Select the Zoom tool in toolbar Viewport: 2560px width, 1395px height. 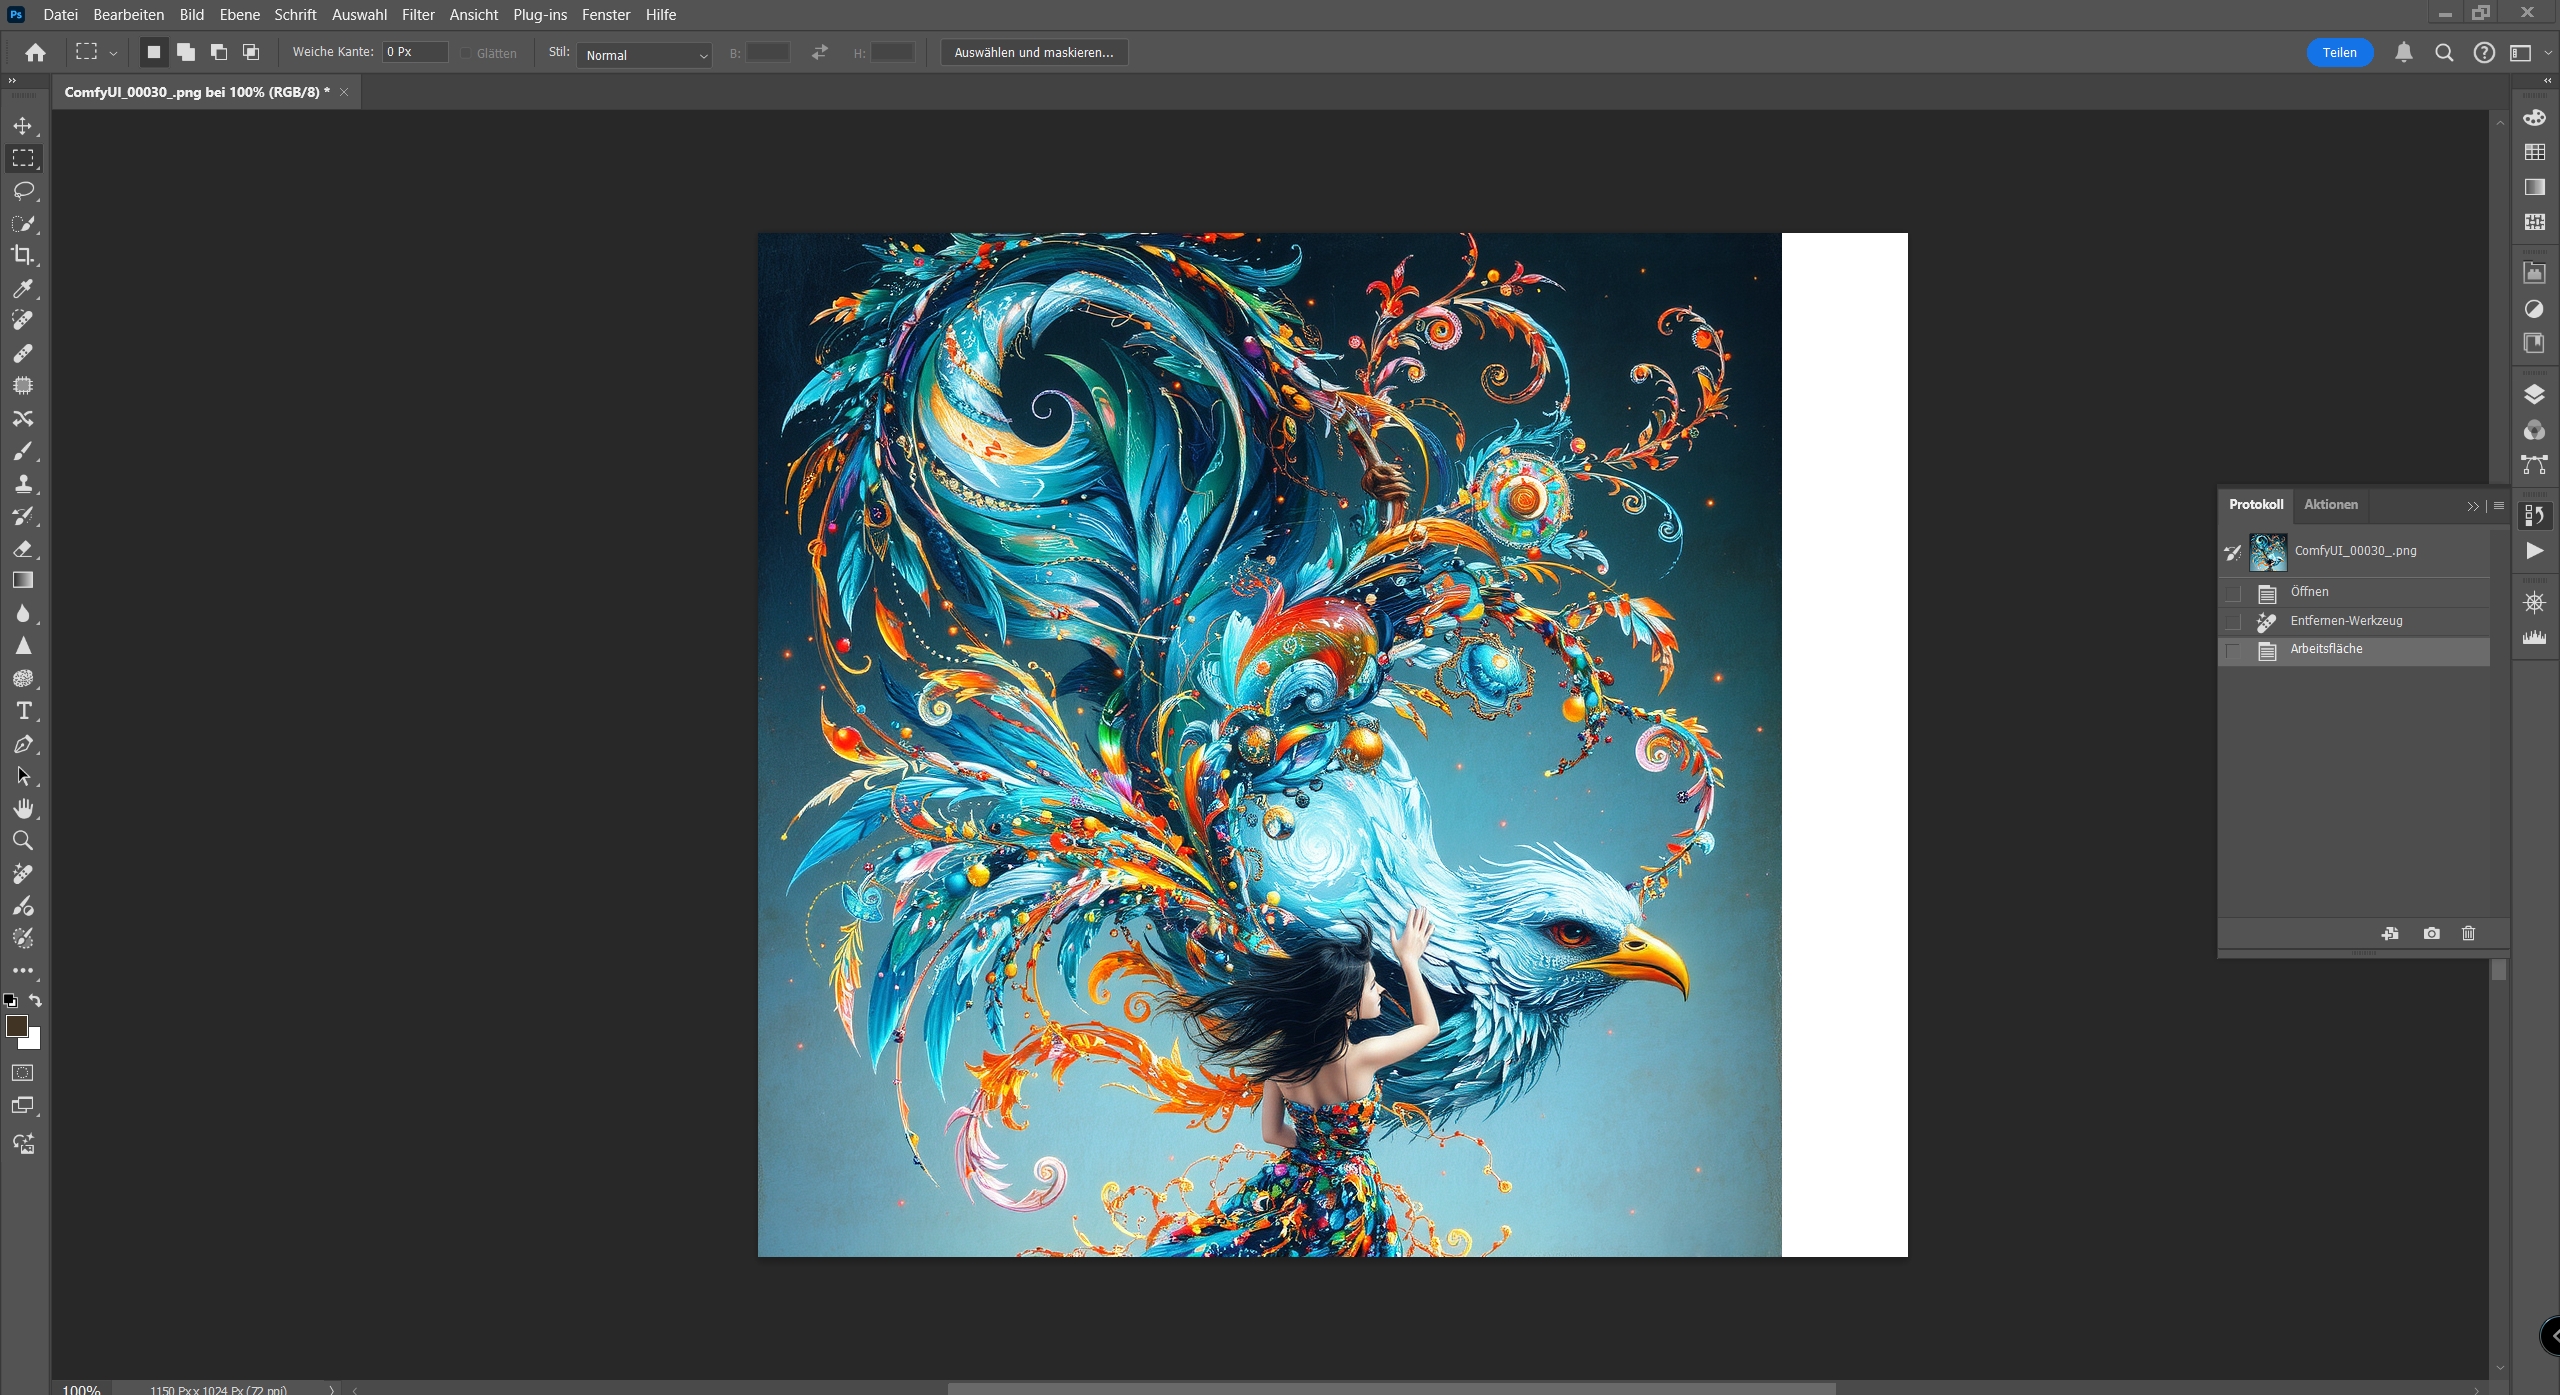coord(23,840)
